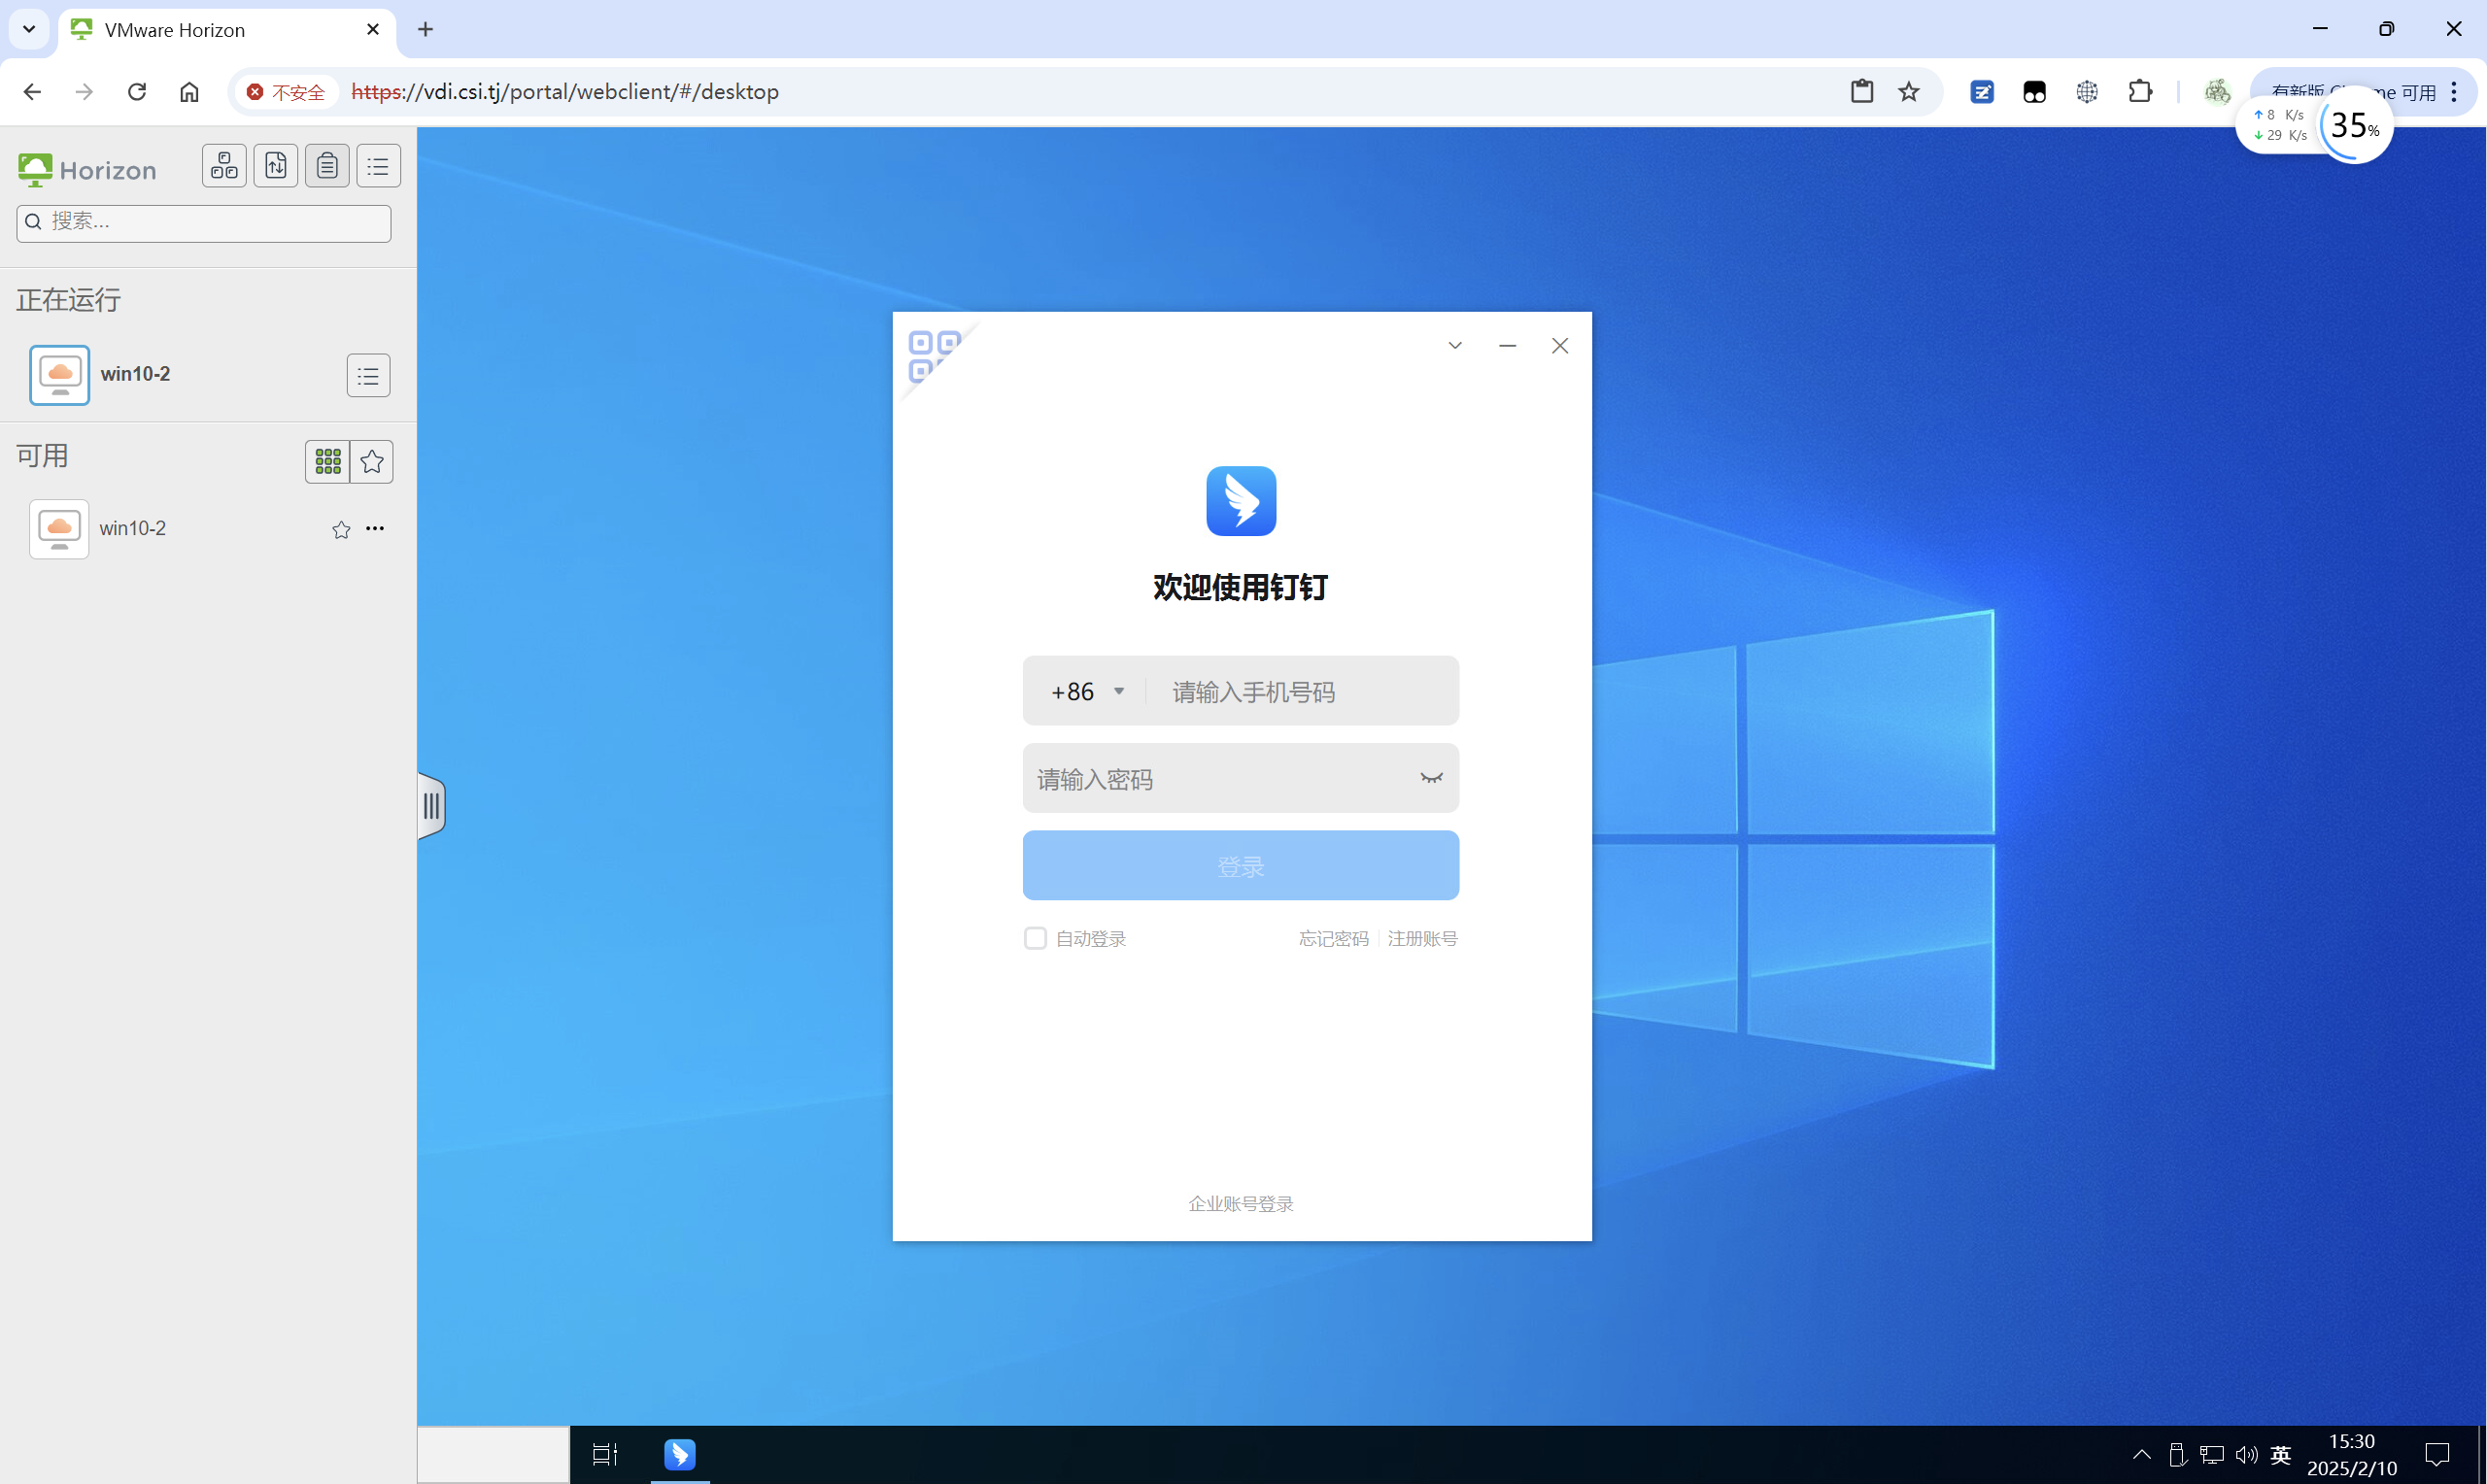Open Chrome home page button
Image resolution: width=2487 pixels, height=1484 pixels.
pyautogui.click(x=189, y=92)
